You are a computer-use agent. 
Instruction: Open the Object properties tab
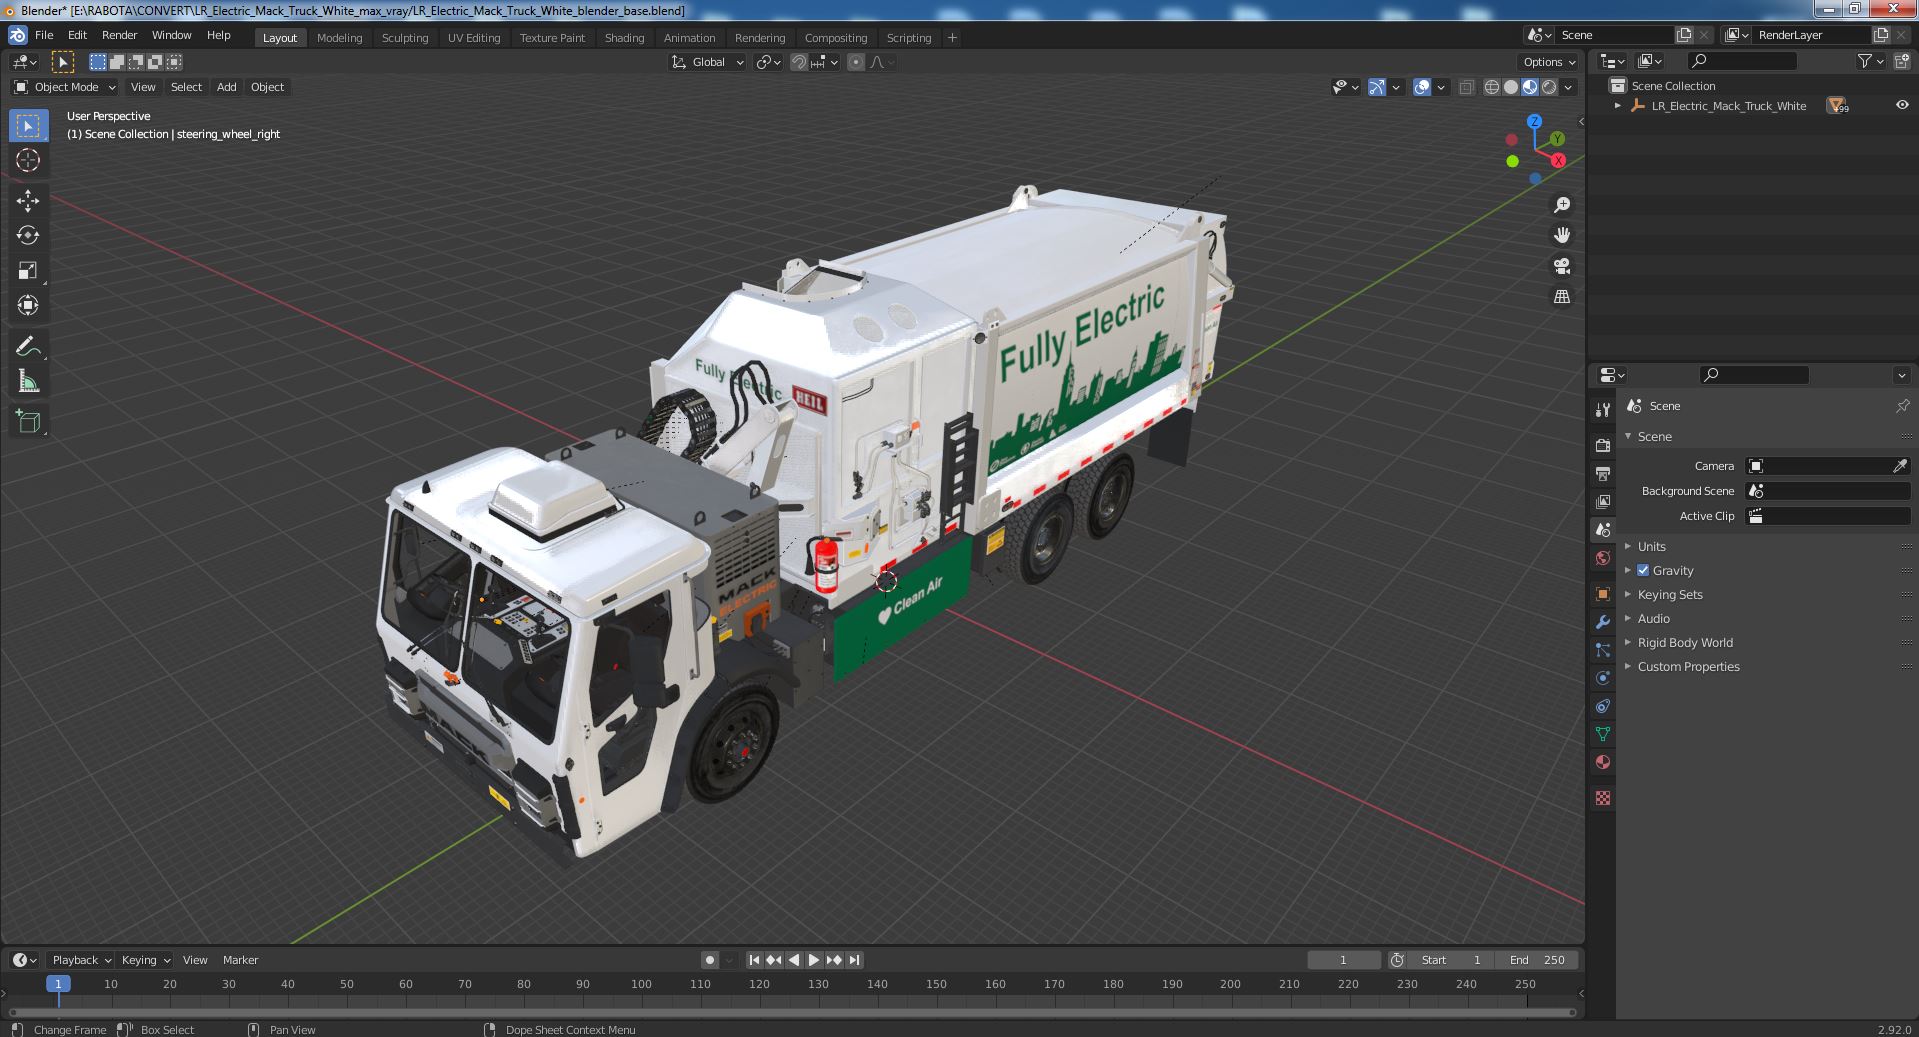(1603, 593)
